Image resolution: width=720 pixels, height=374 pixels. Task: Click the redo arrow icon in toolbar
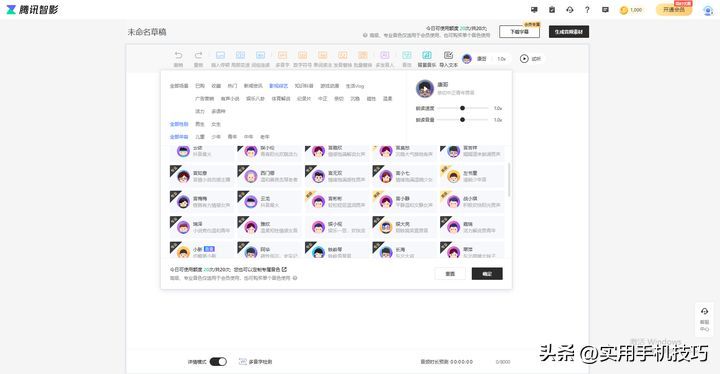[x=198, y=56]
